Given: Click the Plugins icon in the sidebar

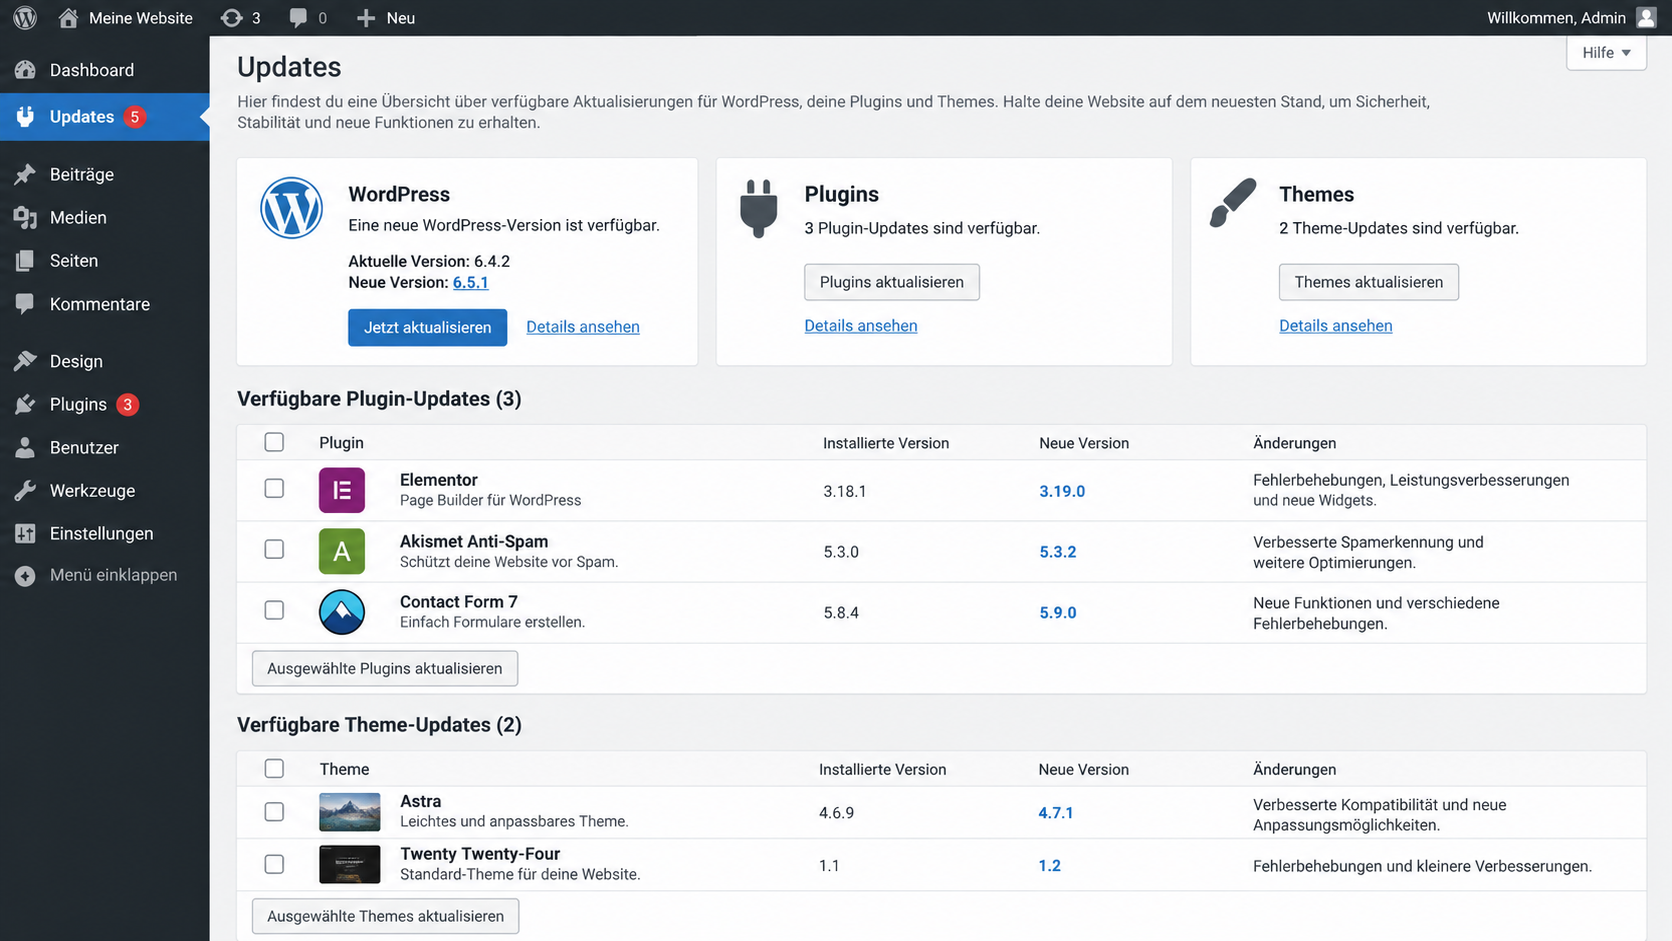Looking at the screenshot, I should 25,404.
